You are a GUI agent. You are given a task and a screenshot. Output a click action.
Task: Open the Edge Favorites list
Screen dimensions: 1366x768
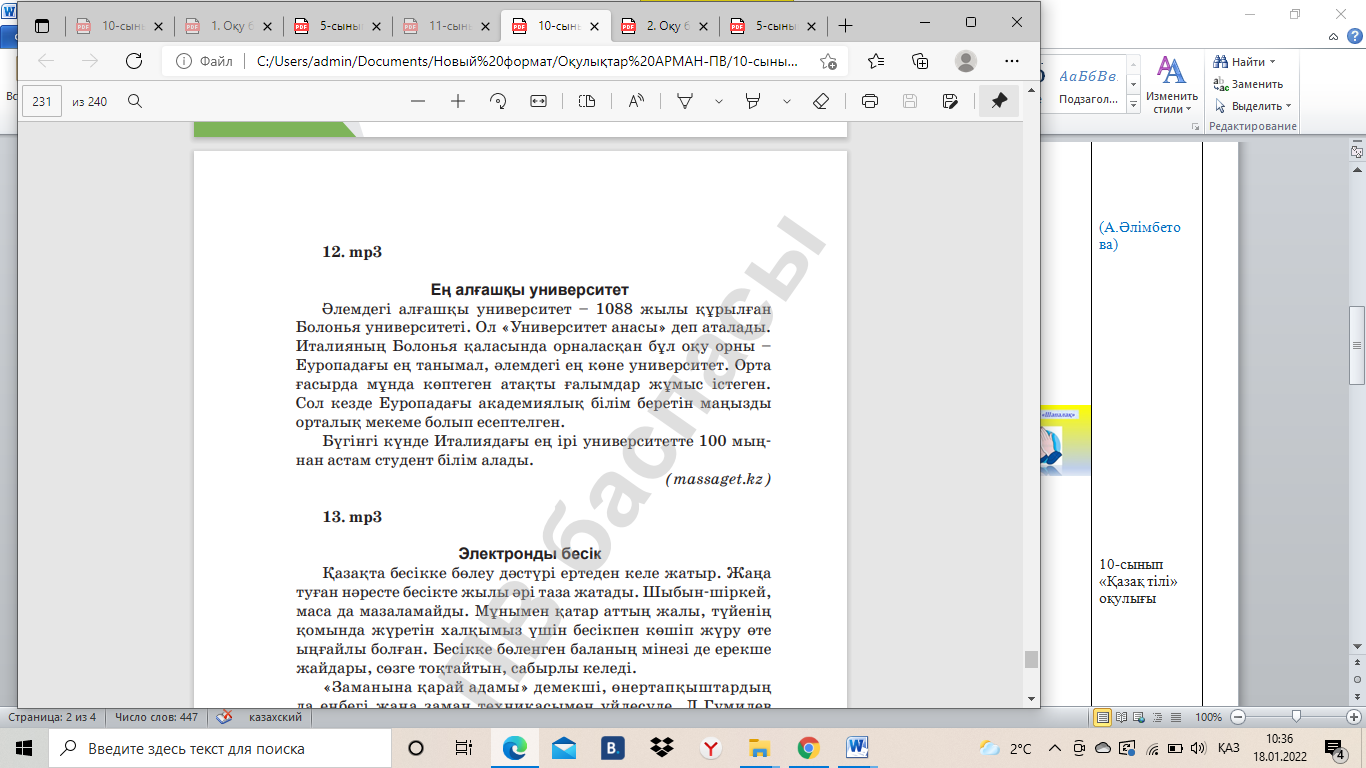(876, 61)
